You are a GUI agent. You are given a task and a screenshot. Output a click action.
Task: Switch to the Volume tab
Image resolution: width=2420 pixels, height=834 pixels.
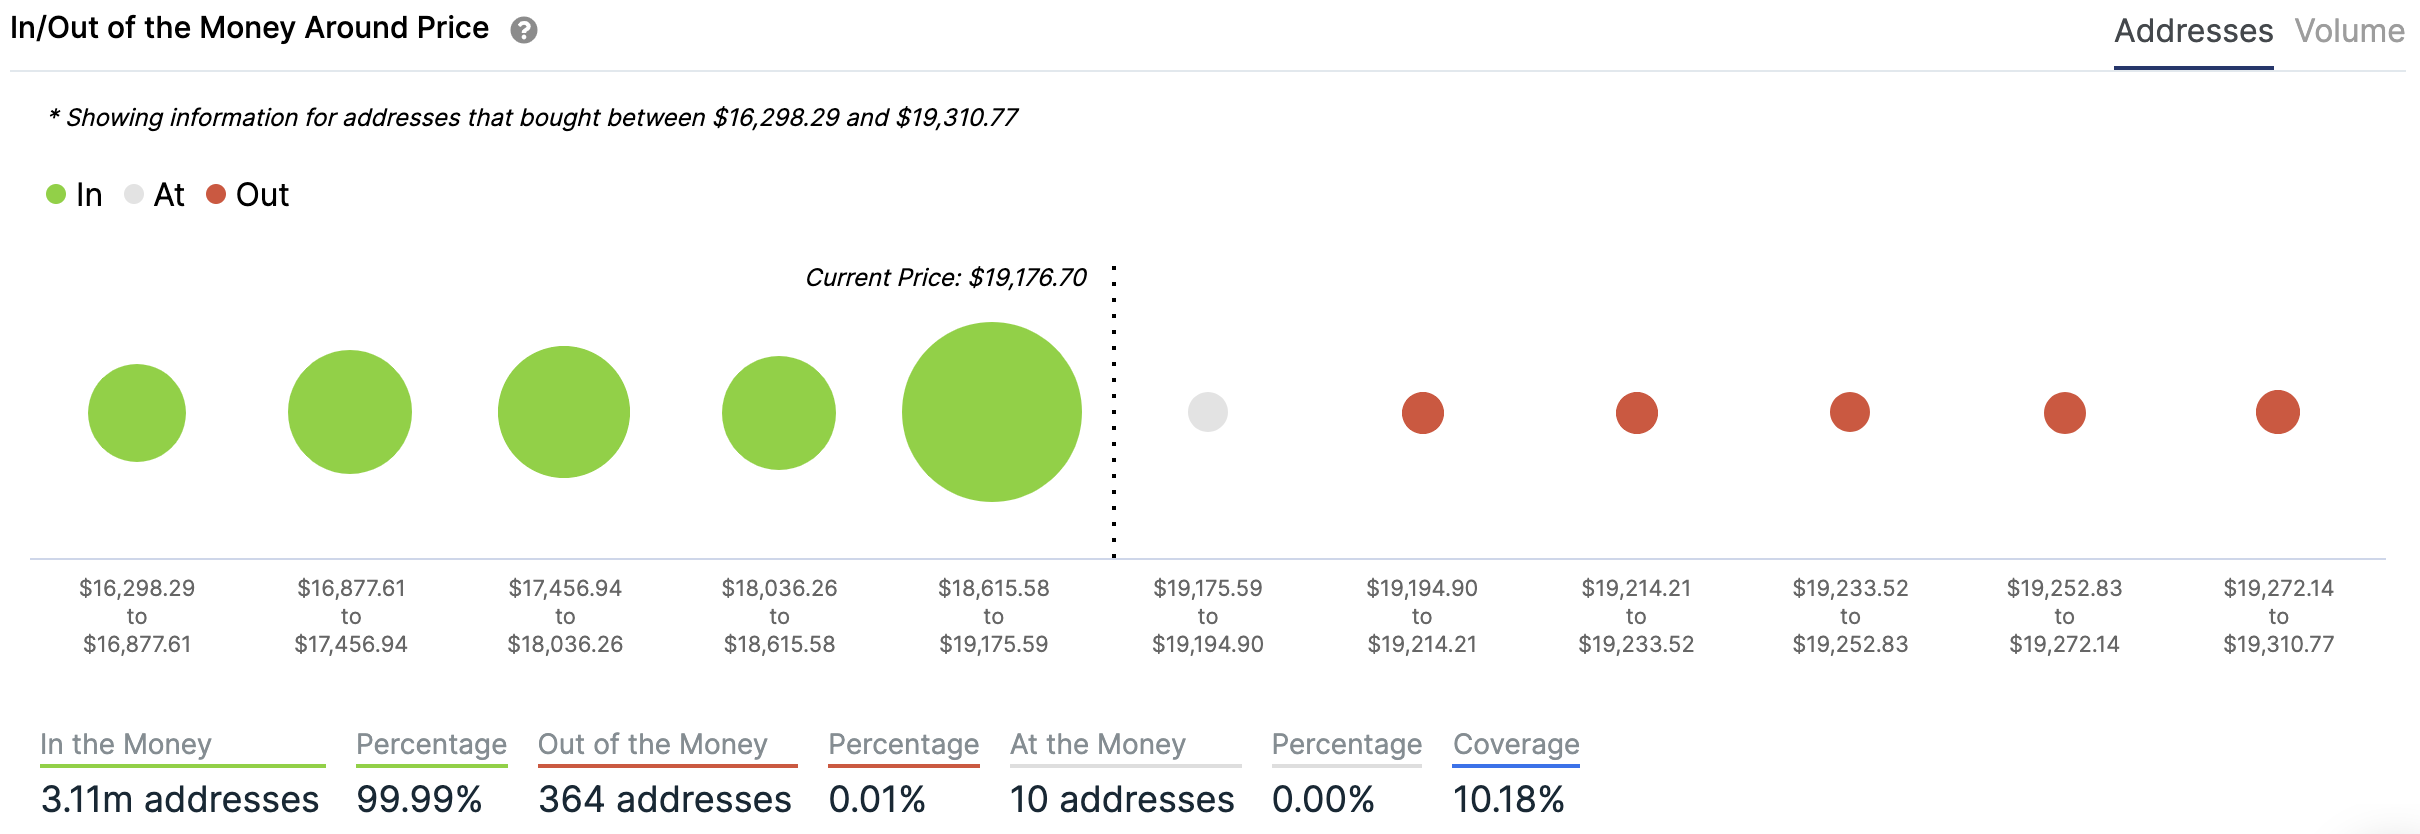click(x=2349, y=31)
